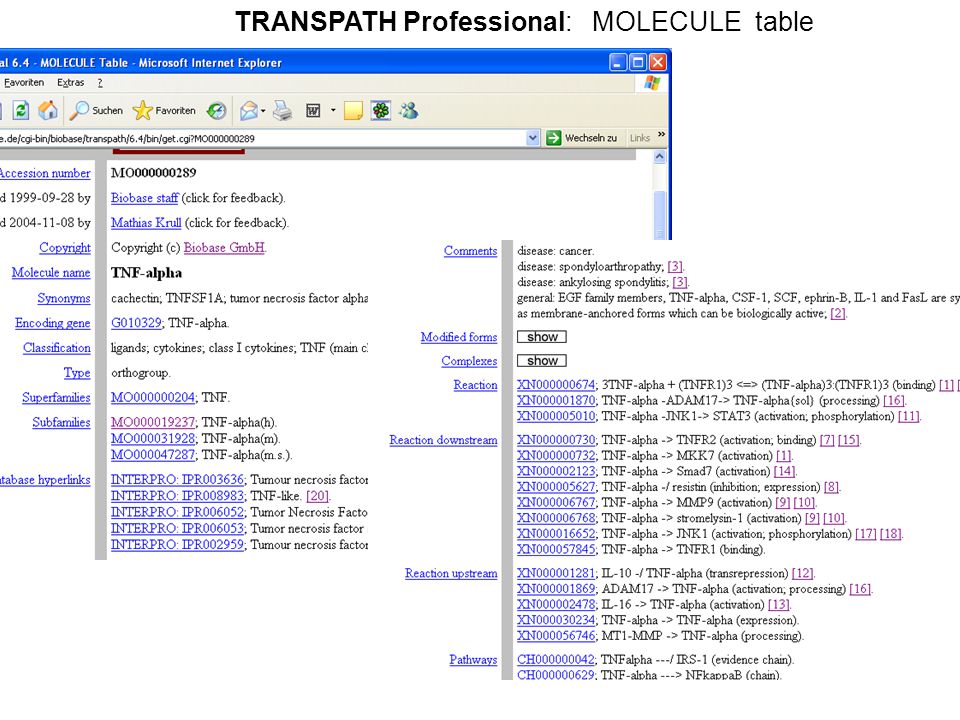Launch ICQ flower icon
This screenshot has height=720, width=960.
[381, 111]
